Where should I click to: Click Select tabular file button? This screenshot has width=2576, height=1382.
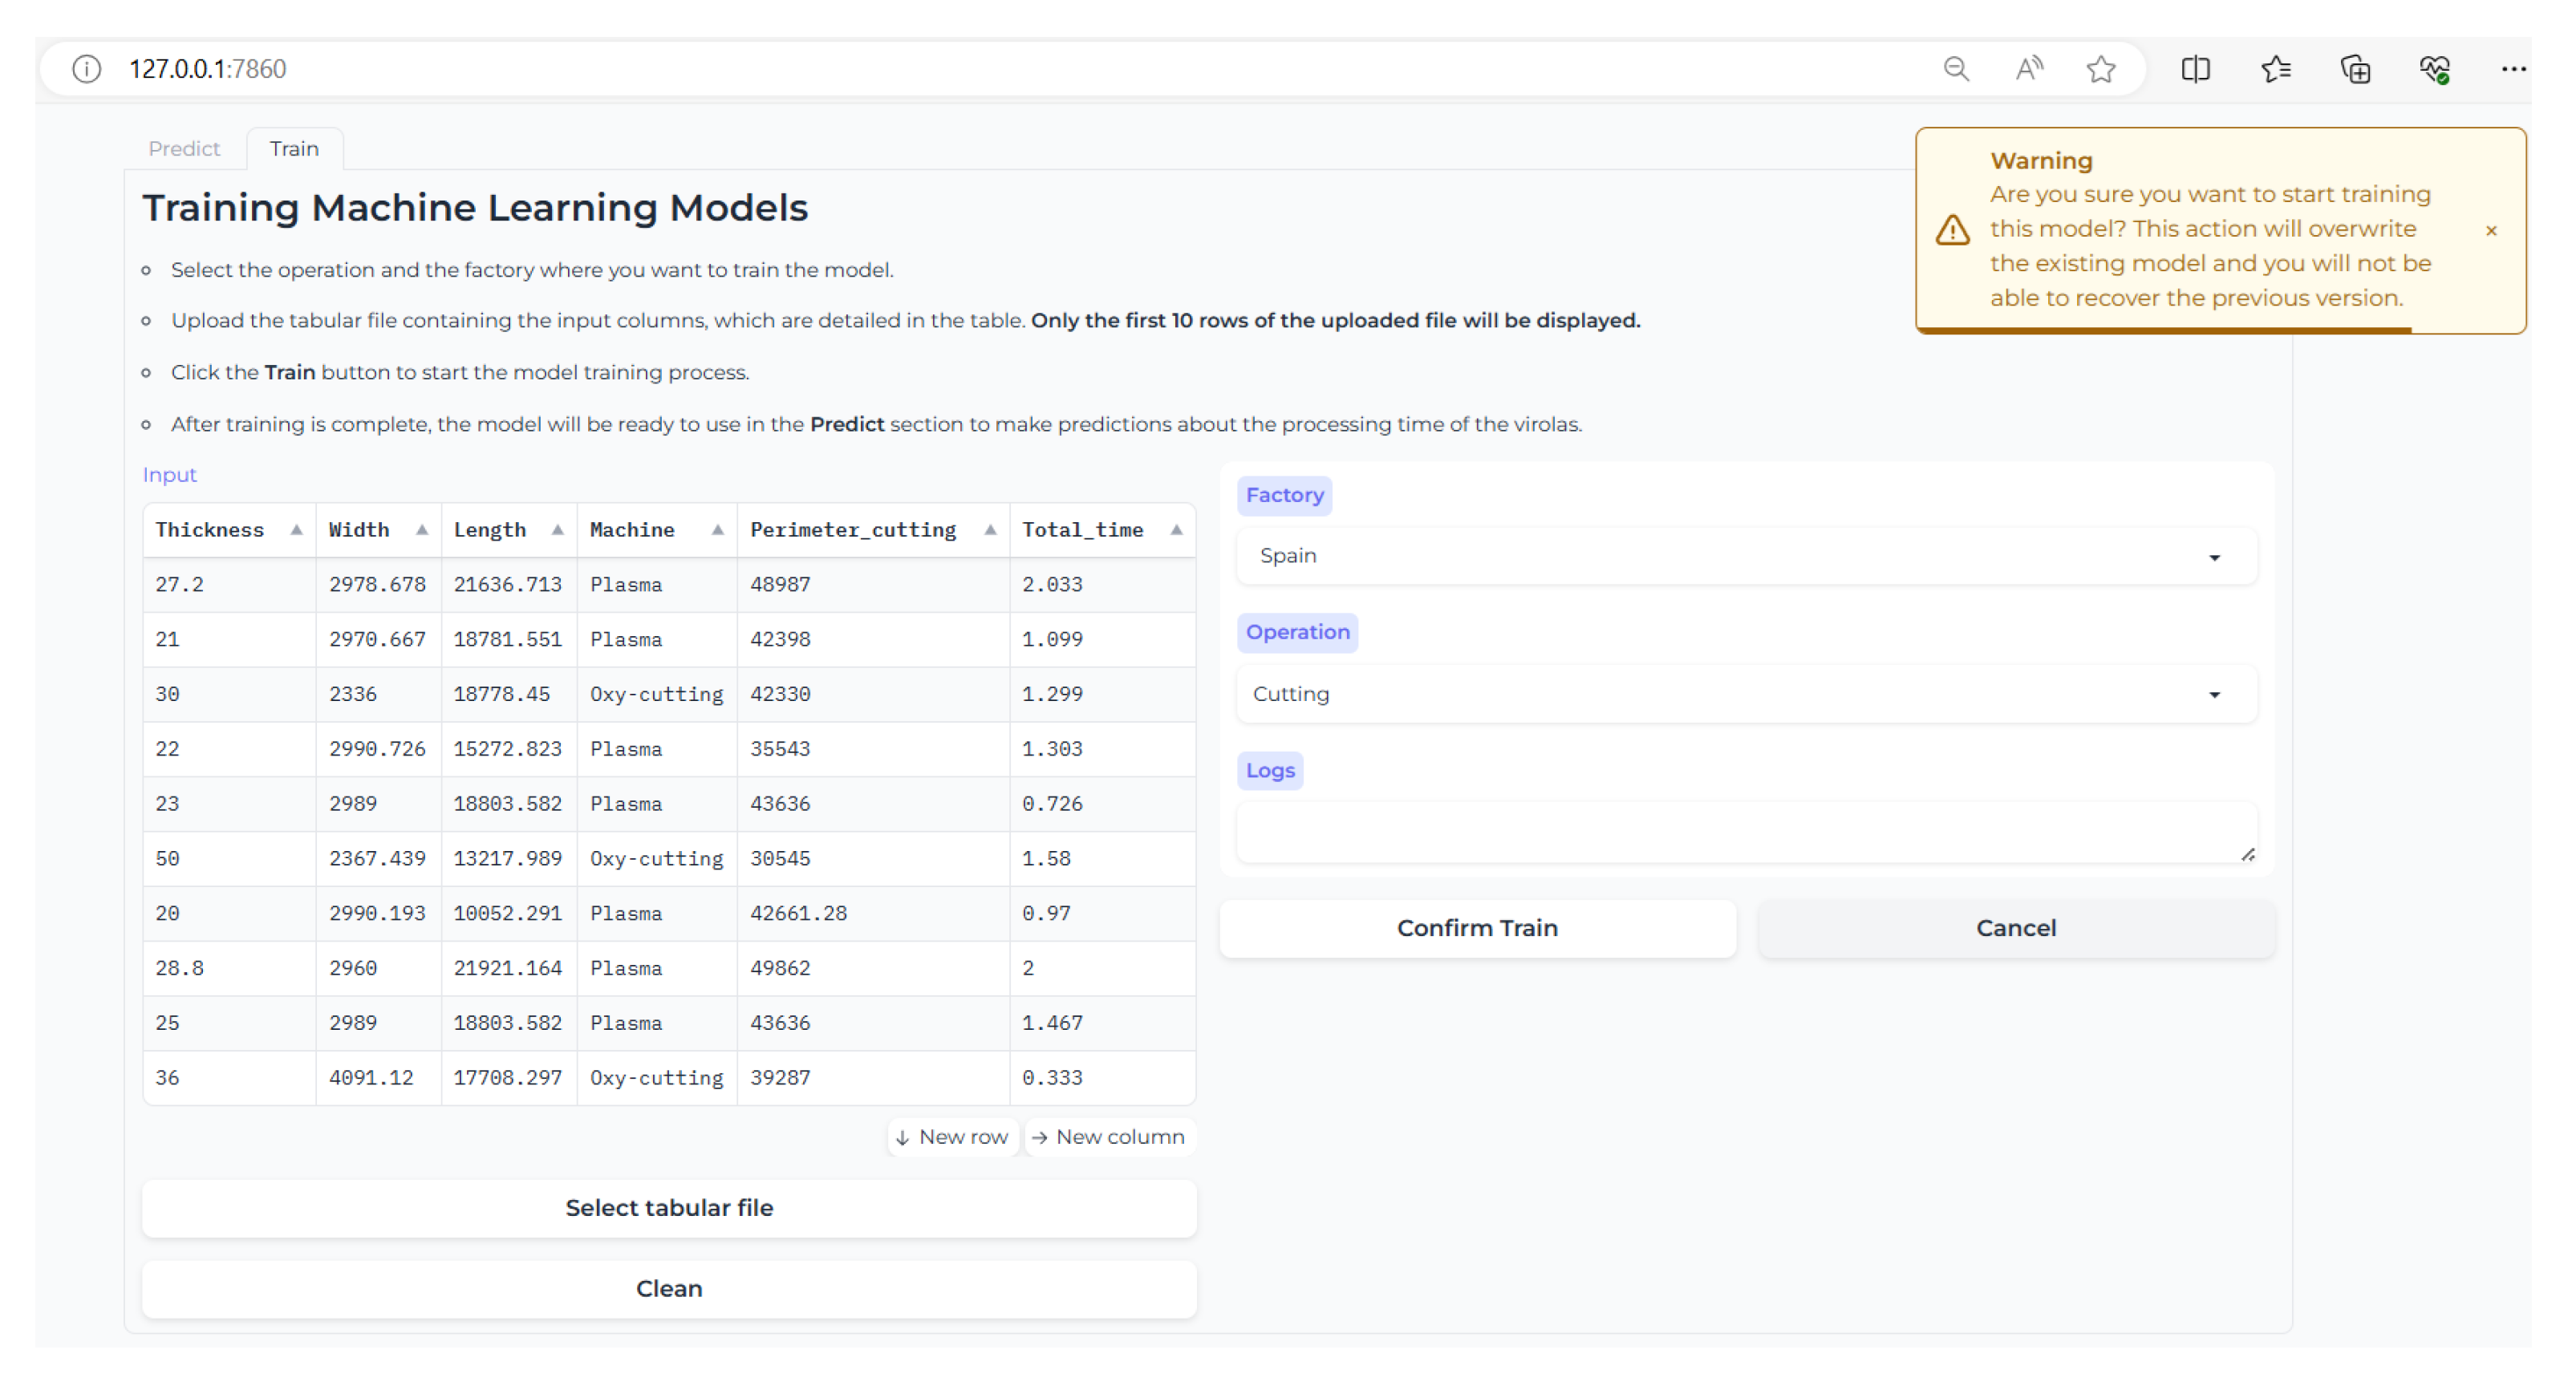pyautogui.click(x=669, y=1208)
